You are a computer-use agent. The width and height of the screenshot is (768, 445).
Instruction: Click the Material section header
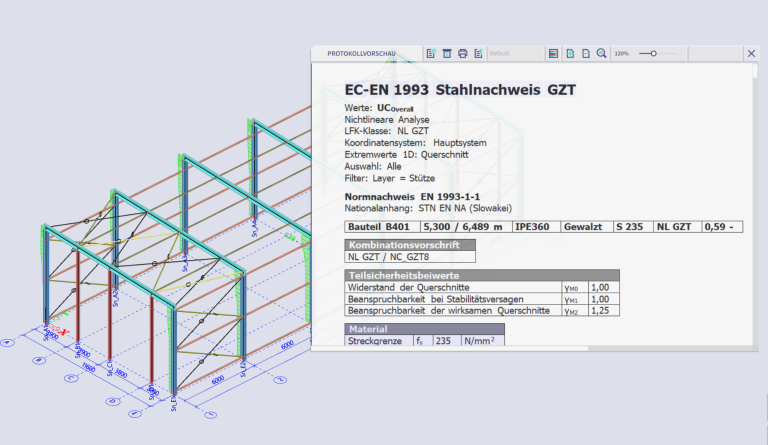(x=370, y=329)
